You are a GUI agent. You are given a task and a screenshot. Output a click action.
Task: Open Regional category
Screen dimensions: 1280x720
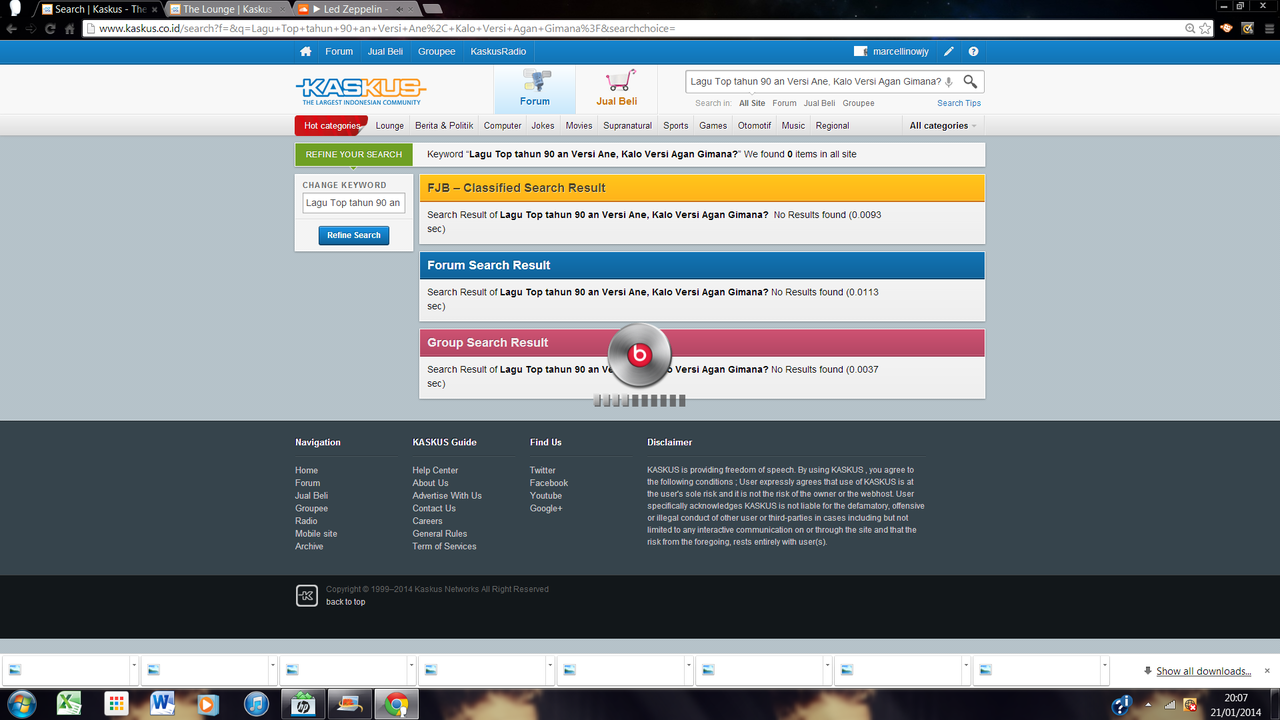[832, 126]
